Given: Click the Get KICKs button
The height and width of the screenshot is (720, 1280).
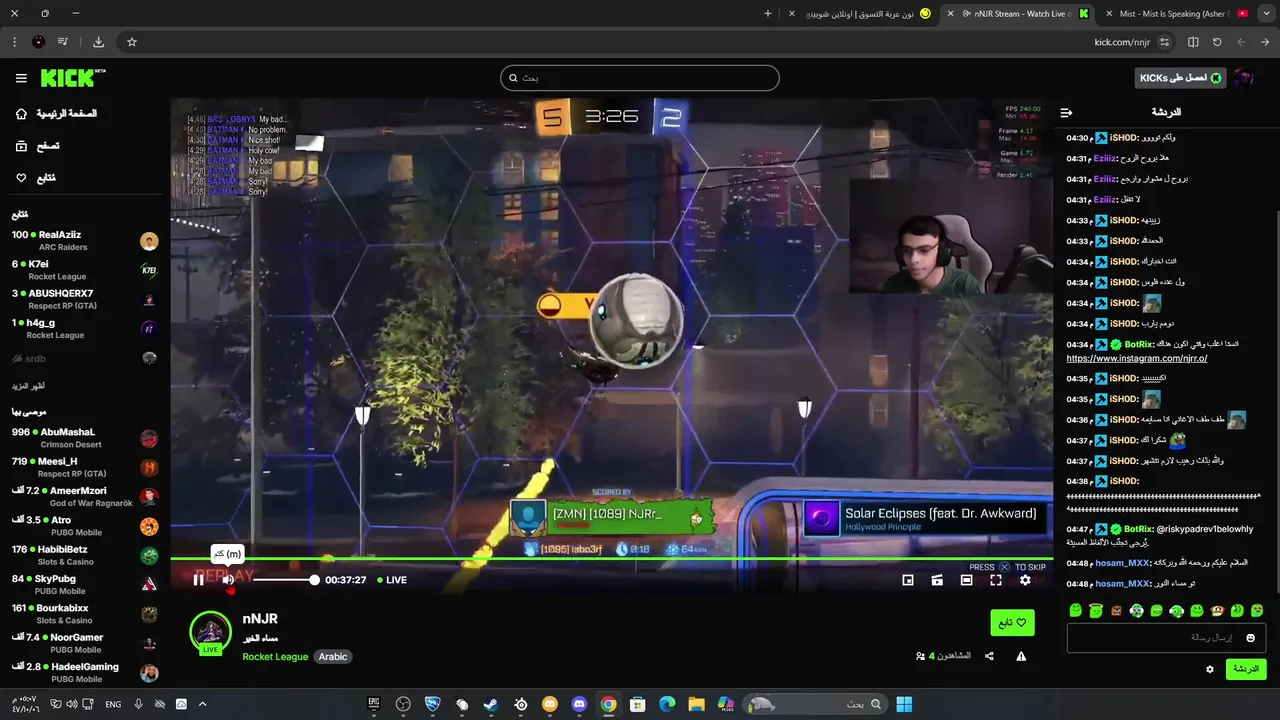Looking at the screenshot, I should [1180, 78].
